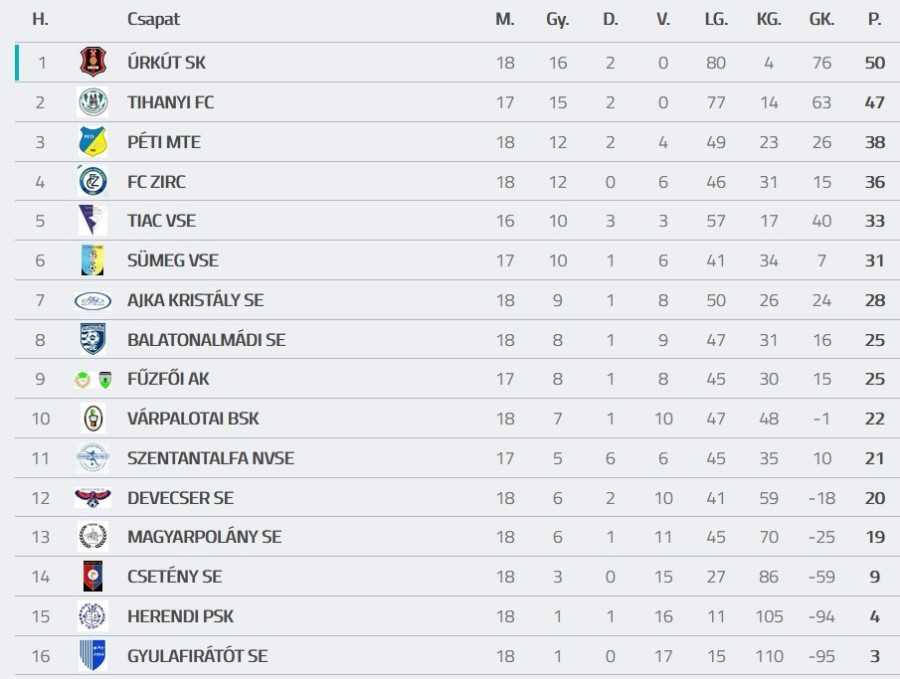Sort by the P. points column header
This screenshot has height=679, width=900.
(874, 19)
